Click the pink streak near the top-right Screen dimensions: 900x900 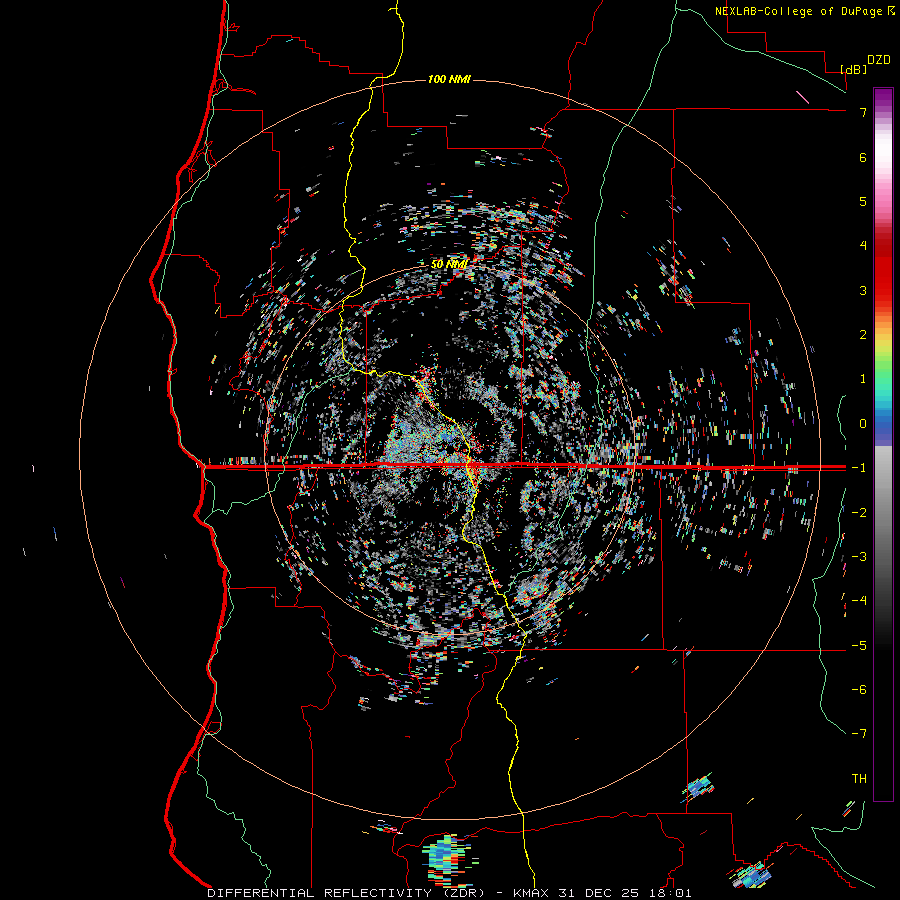[802, 96]
